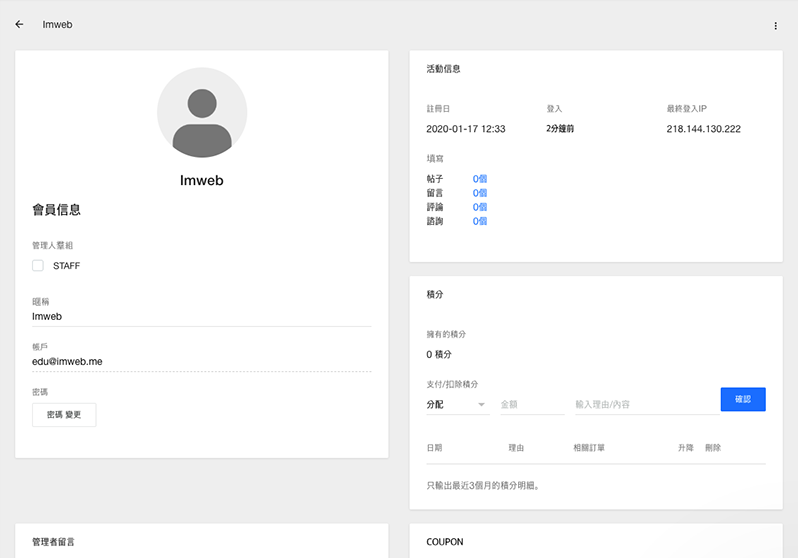Enable the STAFF admin group checkbox
Image resolution: width=798 pixels, height=558 pixels.
point(38,265)
